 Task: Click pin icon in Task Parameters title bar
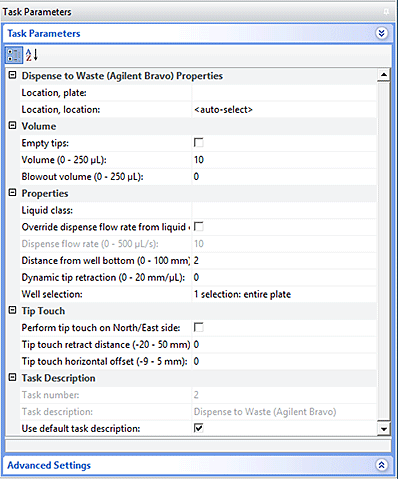coord(386,12)
